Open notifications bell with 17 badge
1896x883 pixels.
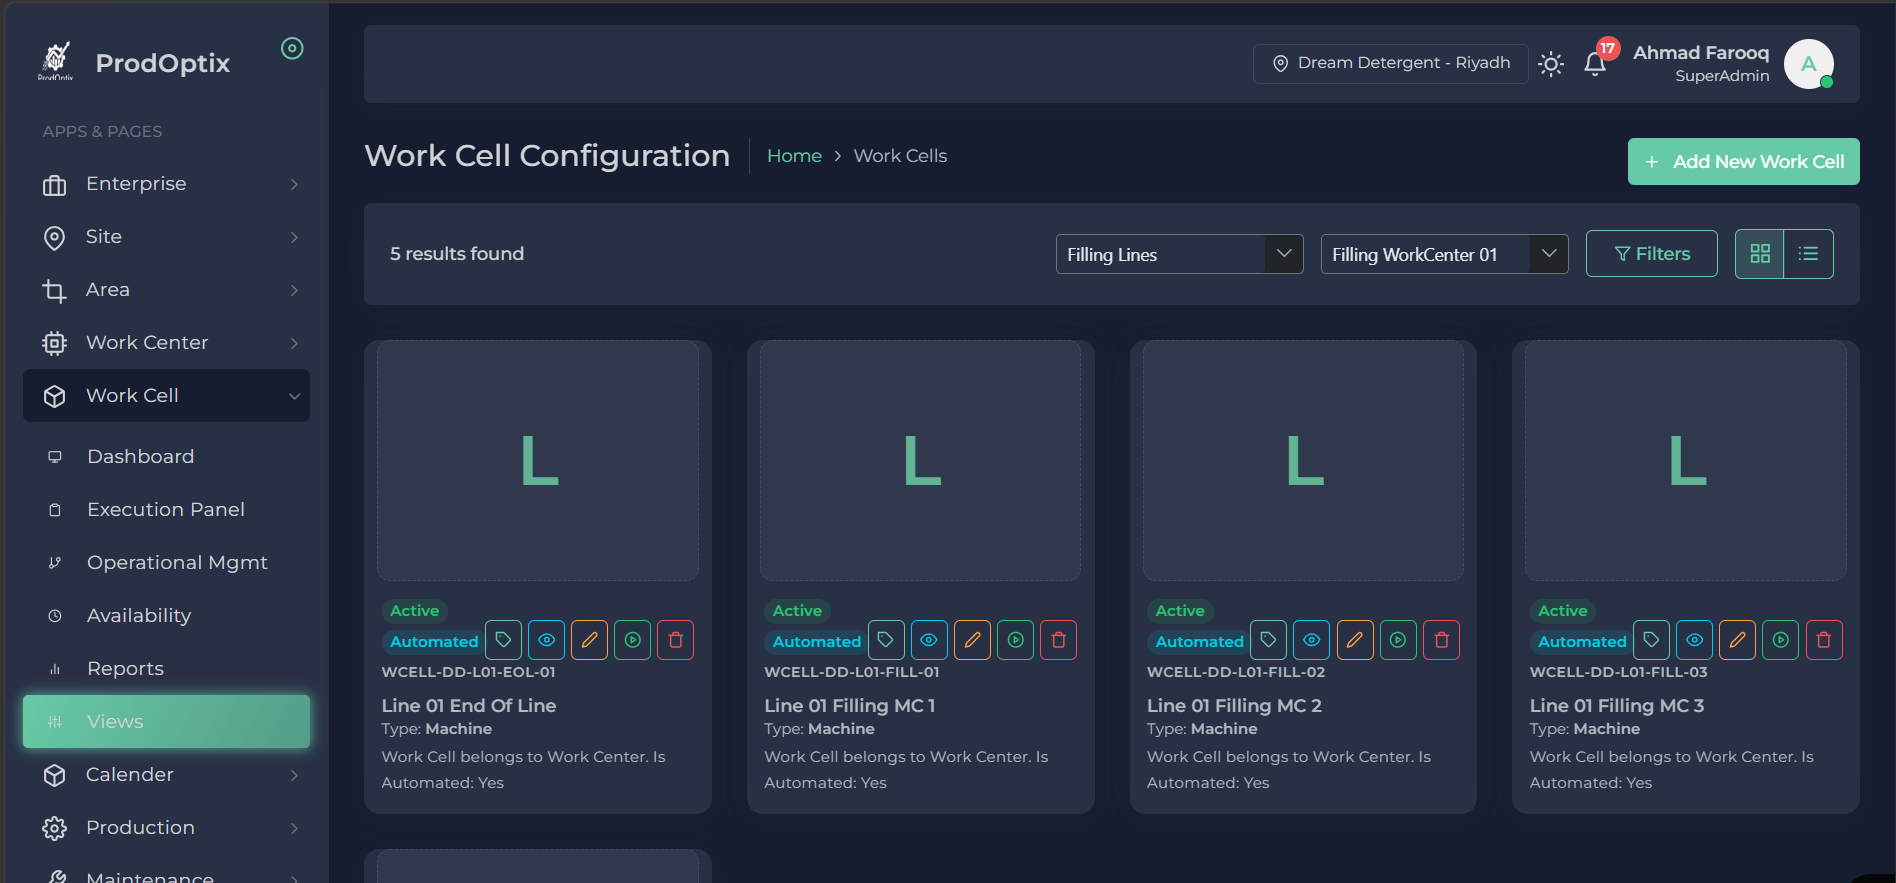1595,64
